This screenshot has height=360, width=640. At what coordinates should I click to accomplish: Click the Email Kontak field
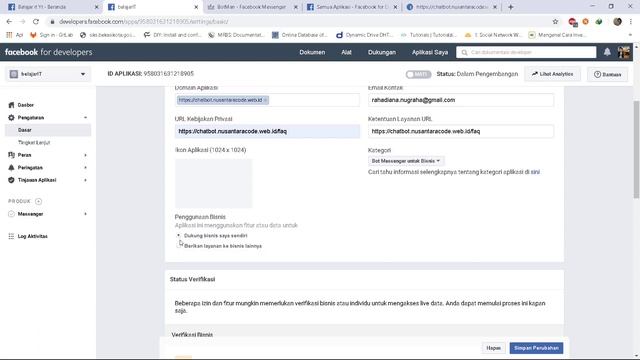(x=461, y=100)
